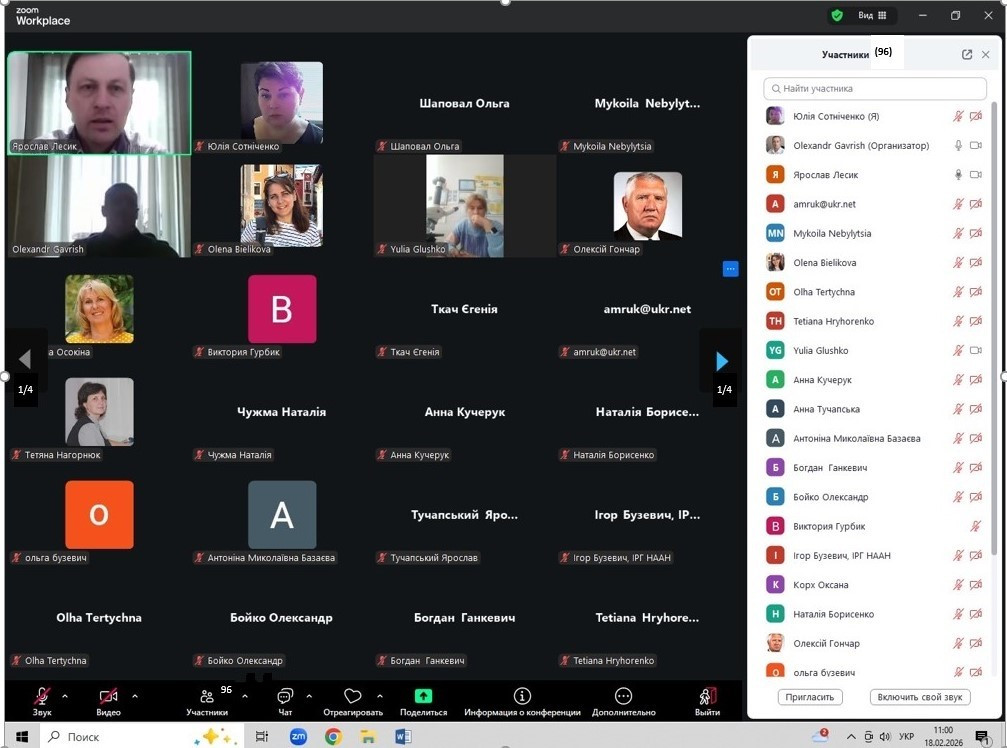
Task: Click the Выйти leave meeting icon
Action: [x=707, y=696]
